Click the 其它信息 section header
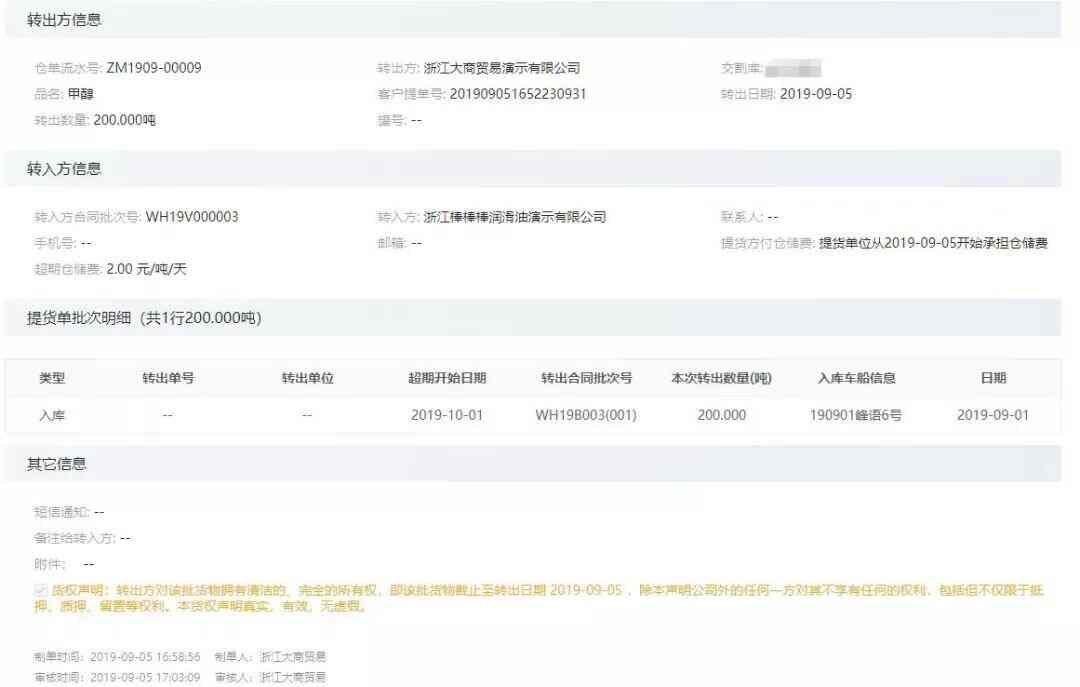The height and width of the screenshot is (687, 1080). tap(57, 464)
